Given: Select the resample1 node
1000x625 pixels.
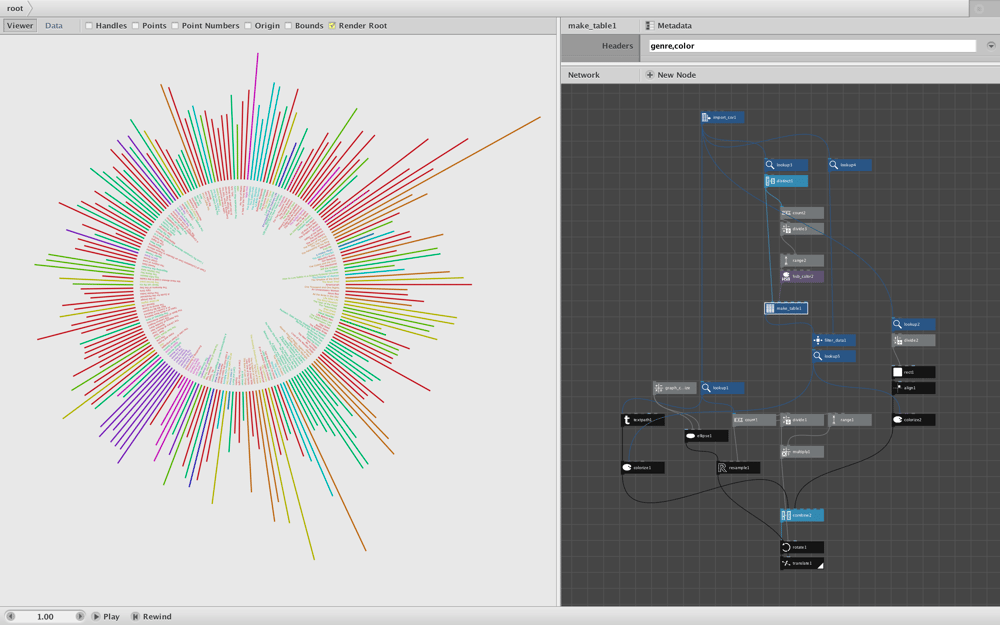Looking at the screenshot, I should pyautogui.click(x=738, y=467).
